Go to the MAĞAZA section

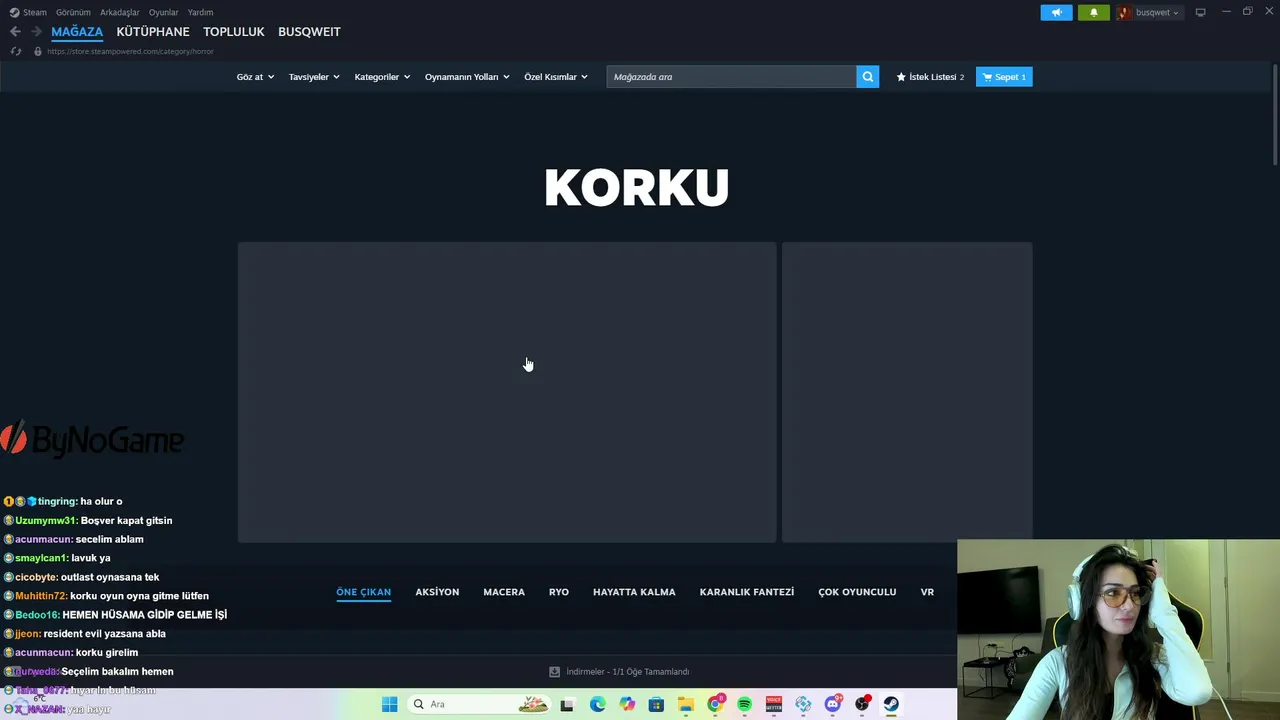tap(77, 32)
